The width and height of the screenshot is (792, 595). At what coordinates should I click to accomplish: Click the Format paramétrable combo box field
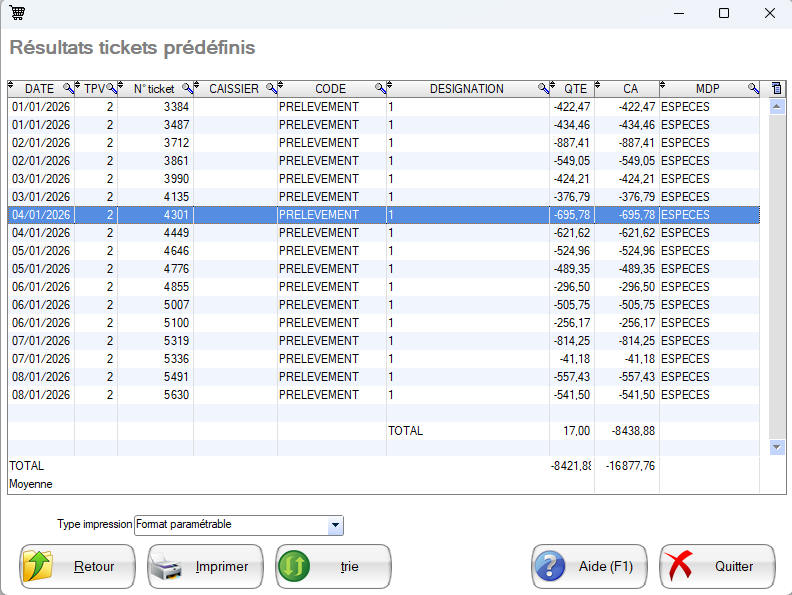[x=231, y=525]
